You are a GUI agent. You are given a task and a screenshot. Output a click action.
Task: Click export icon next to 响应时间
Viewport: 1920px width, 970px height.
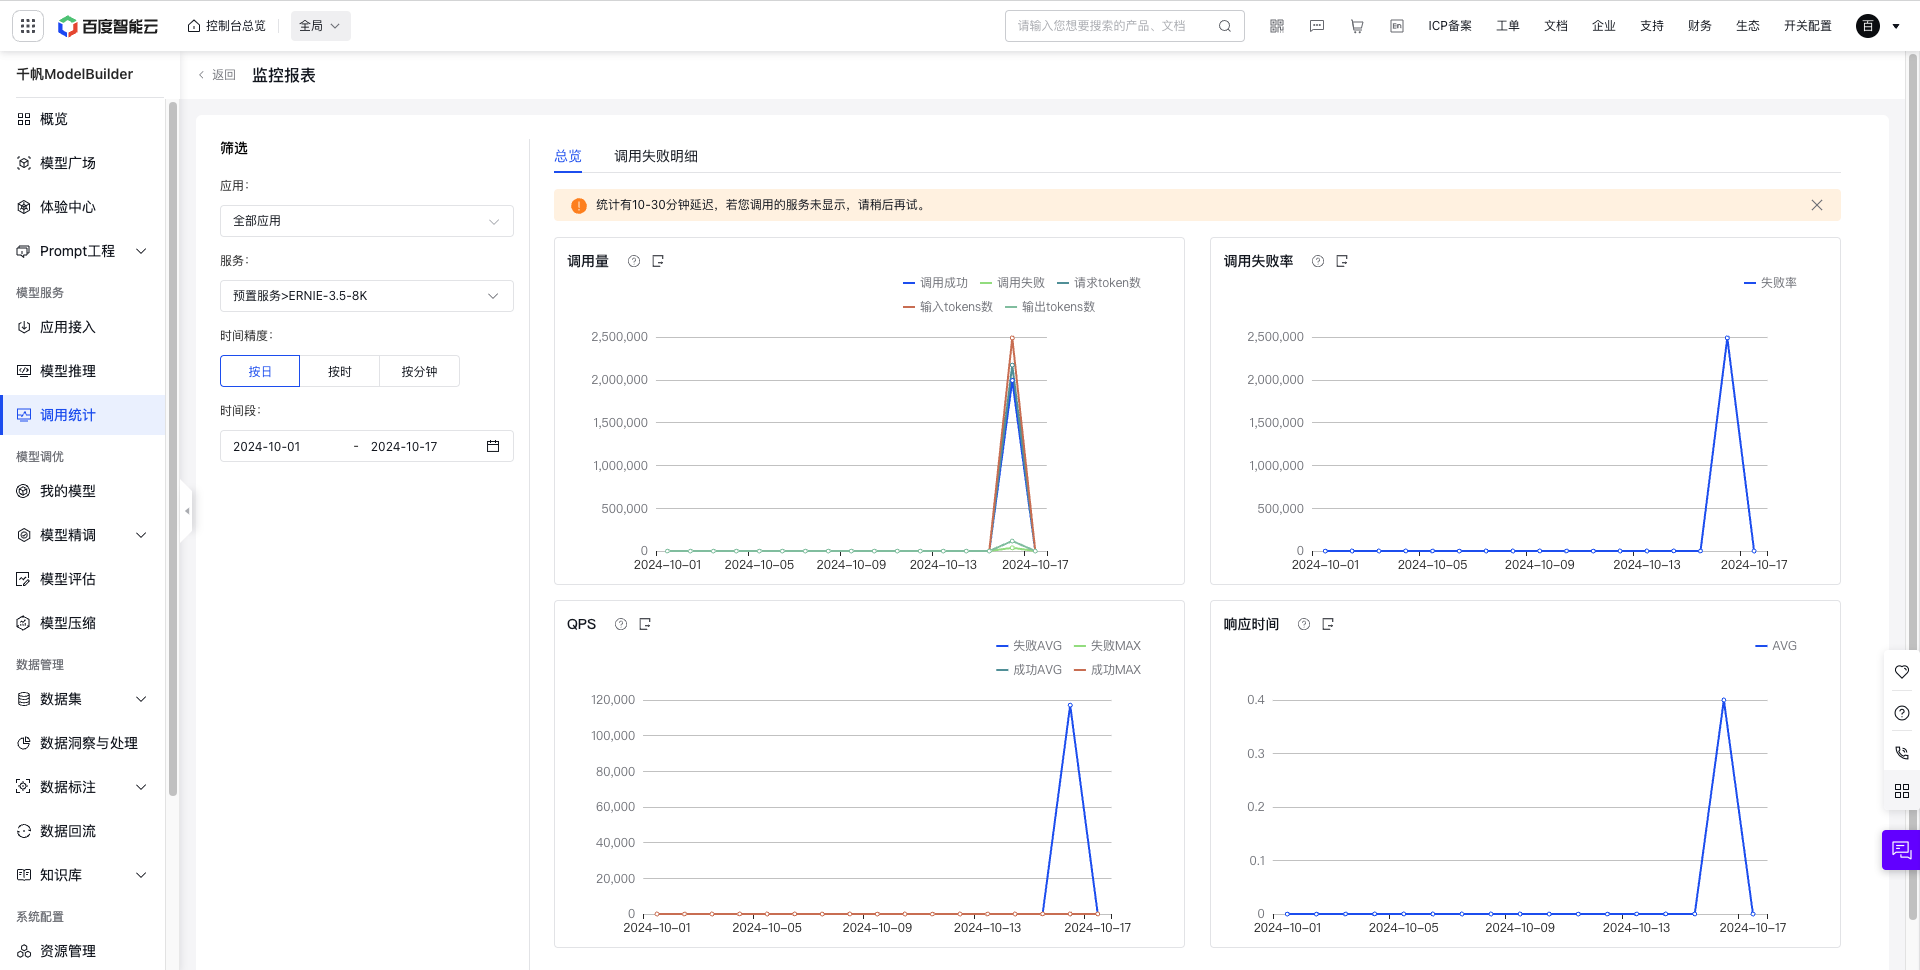click(1328, 624)
